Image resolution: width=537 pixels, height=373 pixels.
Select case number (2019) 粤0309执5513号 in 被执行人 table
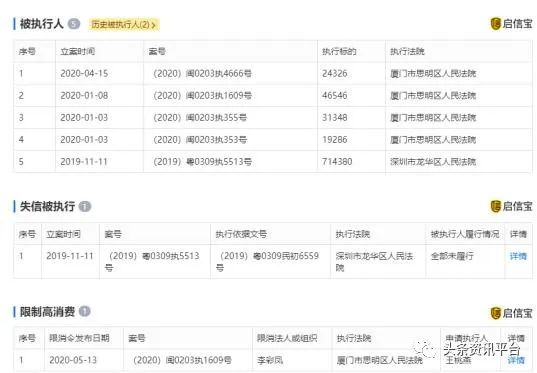click(202, 161)
